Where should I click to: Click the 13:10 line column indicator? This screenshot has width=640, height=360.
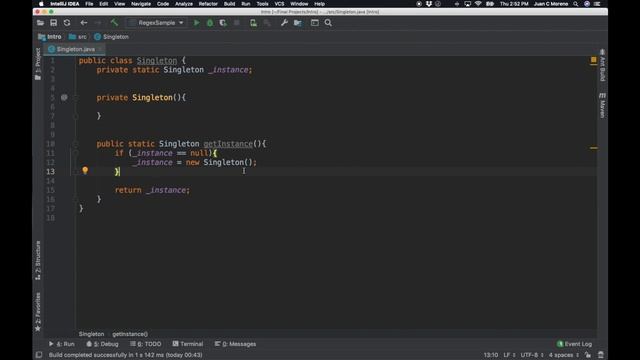491,355
